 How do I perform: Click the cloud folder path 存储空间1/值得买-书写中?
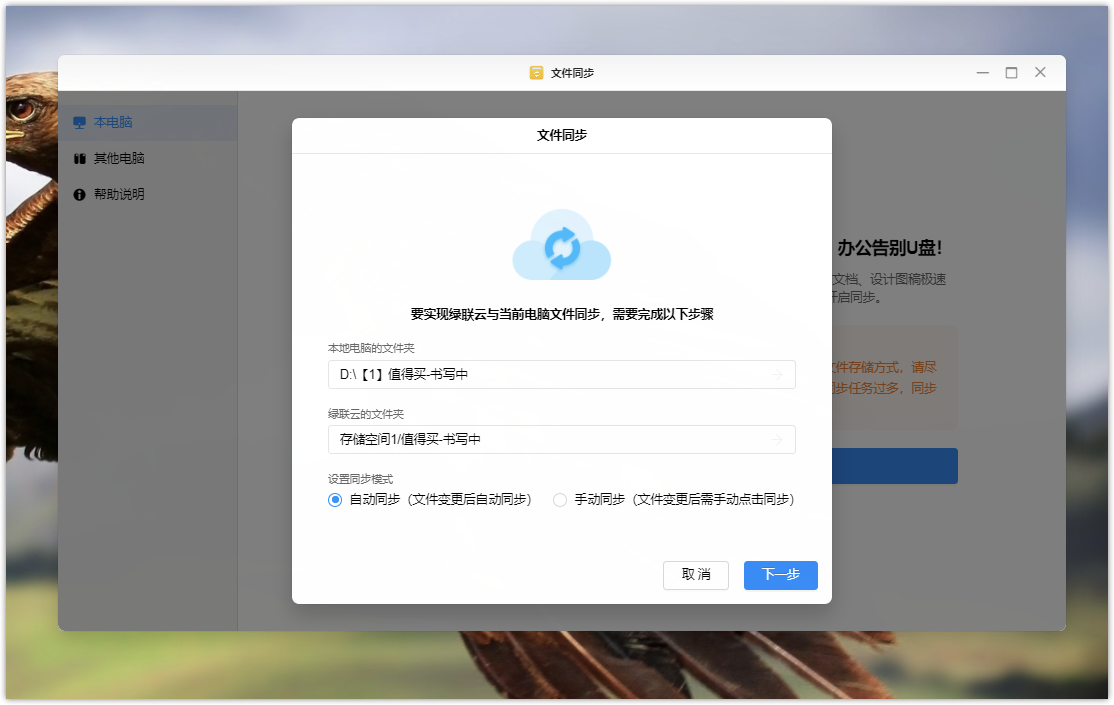click(410, 439)
